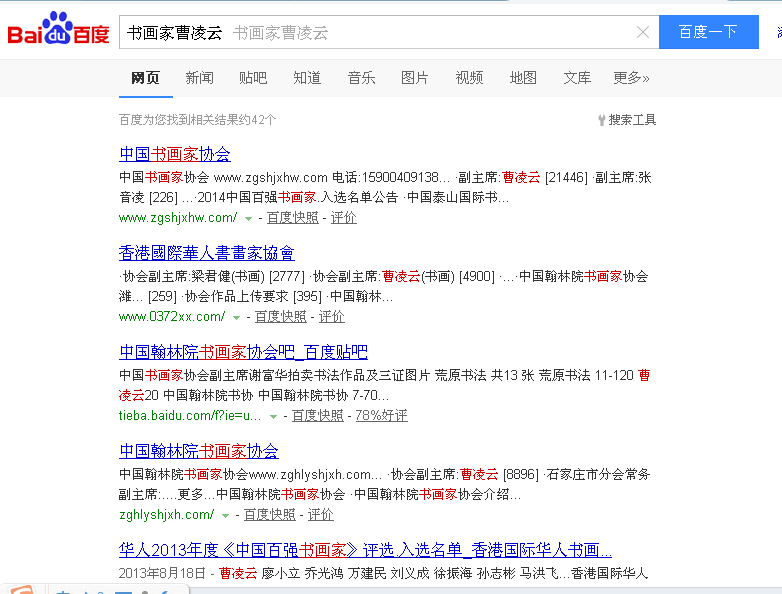Clear the search box with the X
The image size is (782, 594).
pos(643,32)
